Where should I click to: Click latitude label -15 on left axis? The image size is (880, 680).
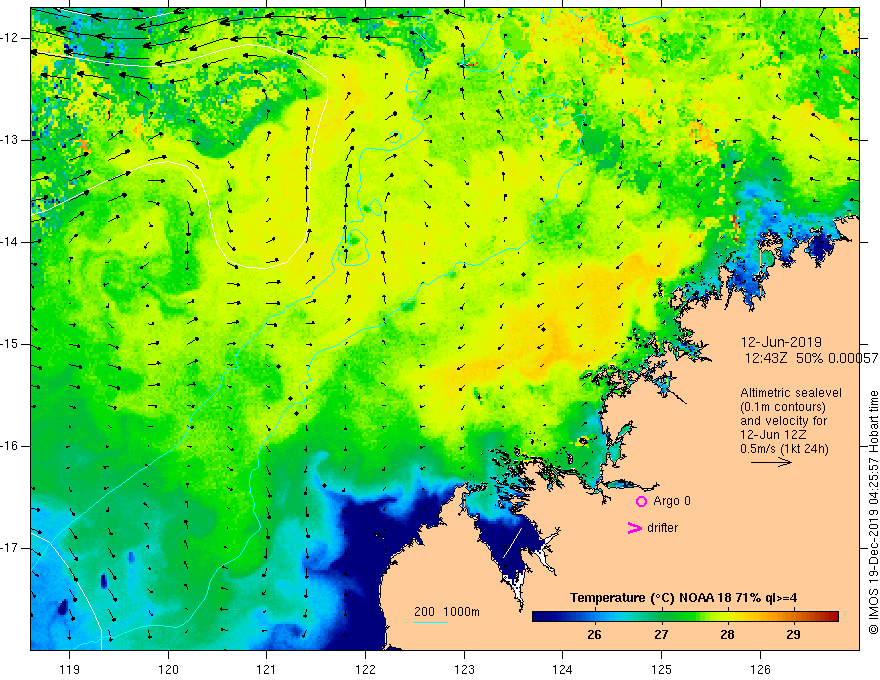[x=10, y=344]
